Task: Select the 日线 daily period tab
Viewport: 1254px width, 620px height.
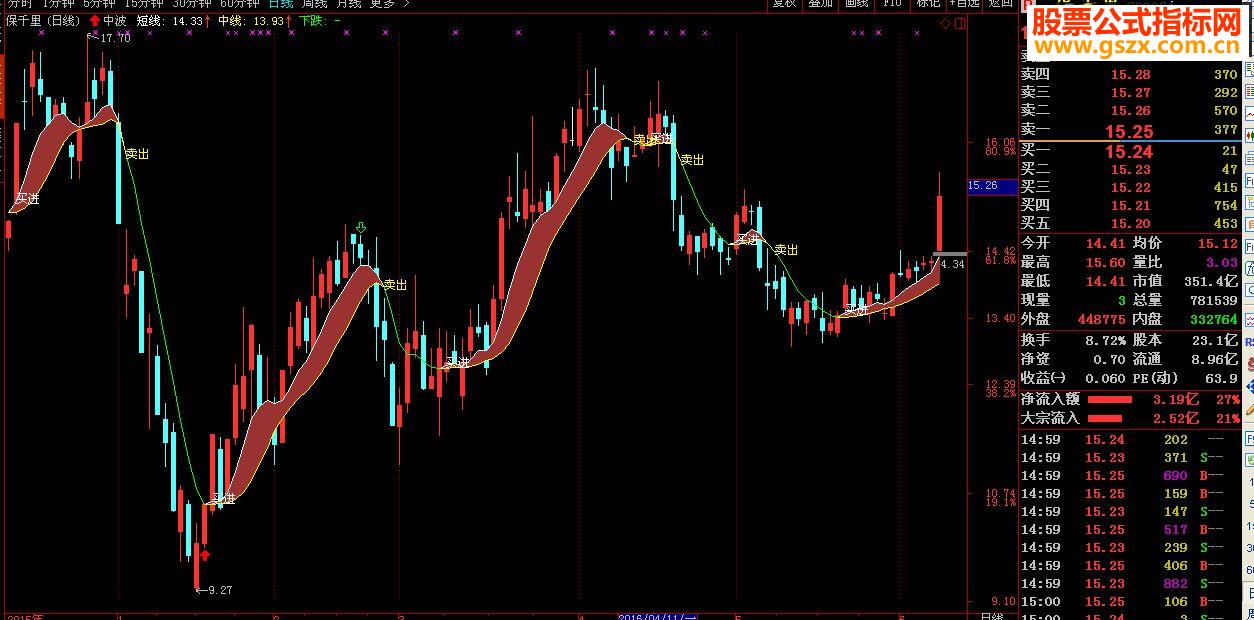Action: pyautogui.click(x=281, y=3)
